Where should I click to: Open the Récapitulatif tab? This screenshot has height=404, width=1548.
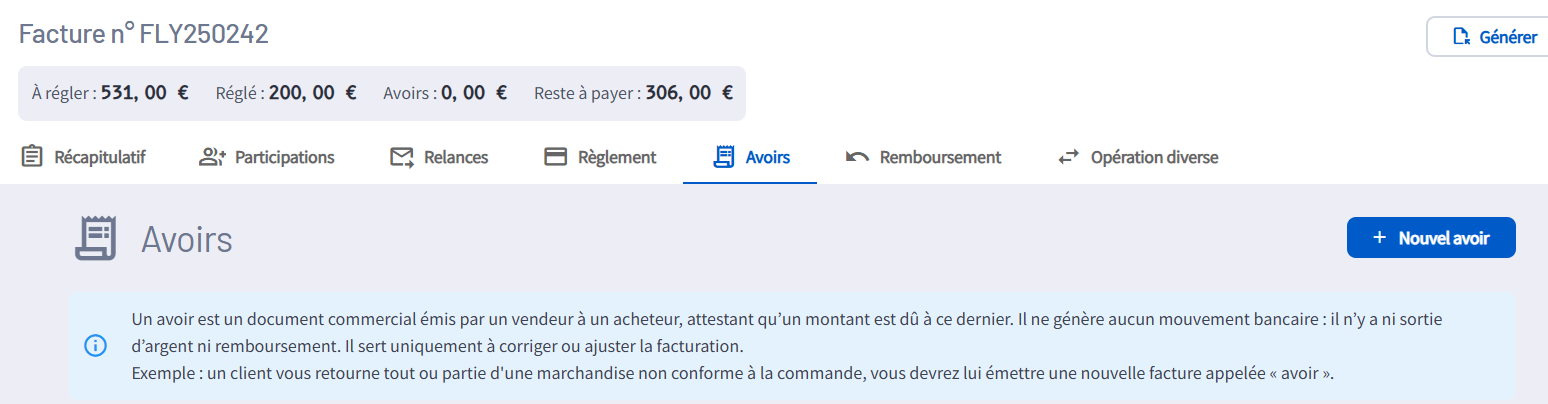100,157
